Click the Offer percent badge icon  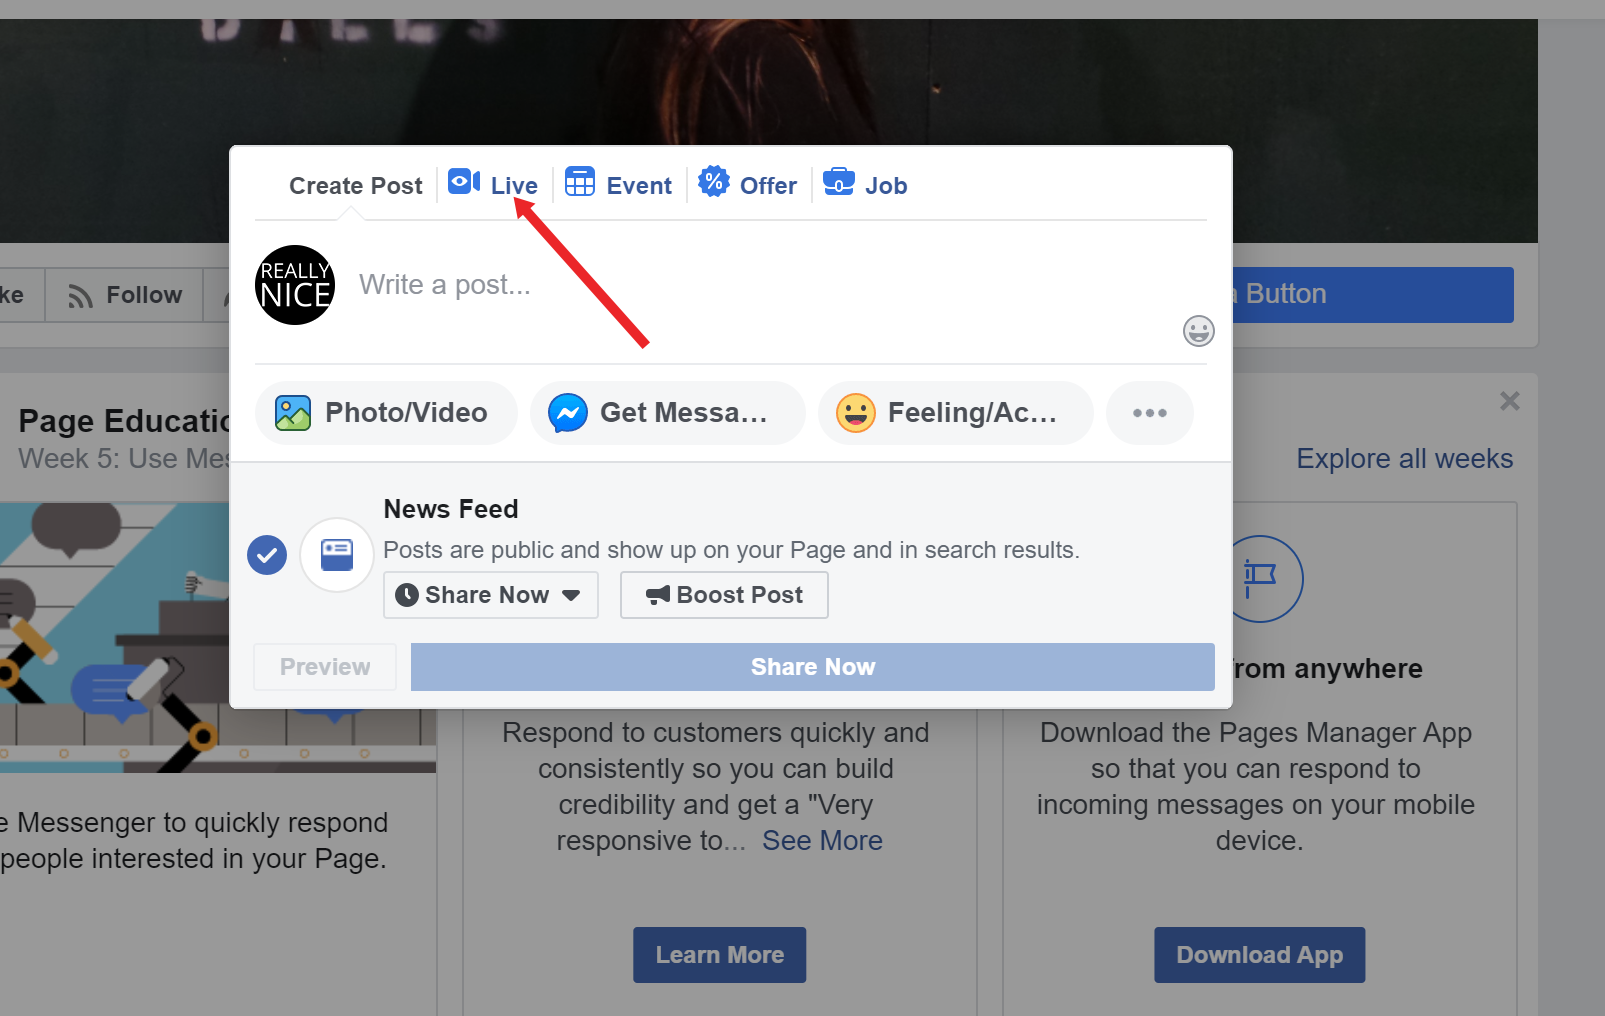pos(713,182)
